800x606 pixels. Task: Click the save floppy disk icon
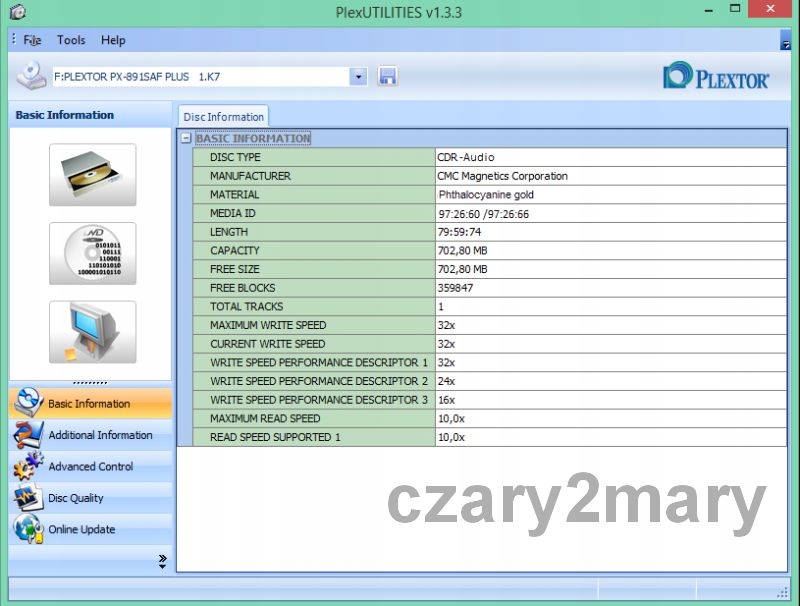coord(387,77)
